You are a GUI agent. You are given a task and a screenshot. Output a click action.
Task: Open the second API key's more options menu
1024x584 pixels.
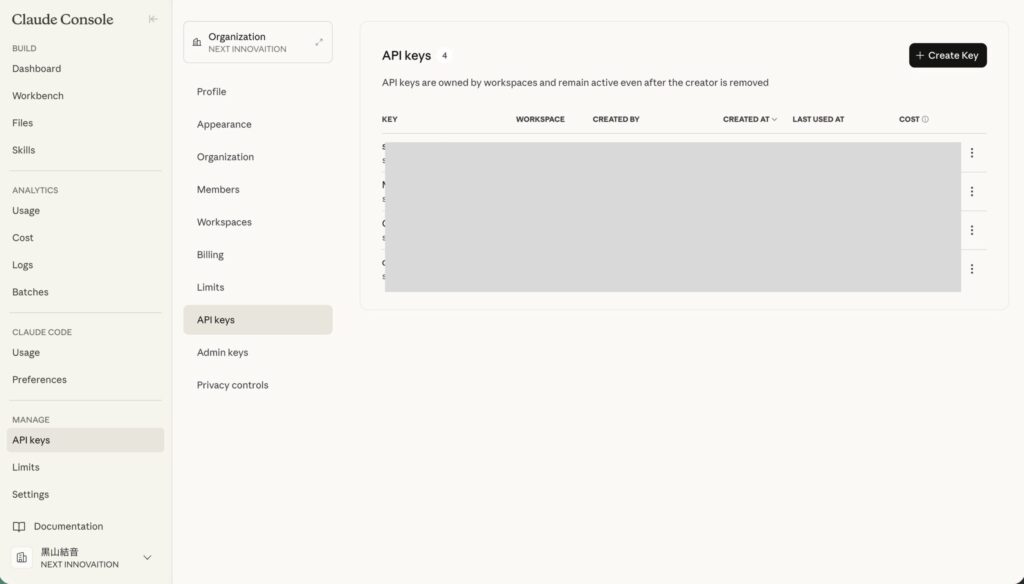coord(971,191)
